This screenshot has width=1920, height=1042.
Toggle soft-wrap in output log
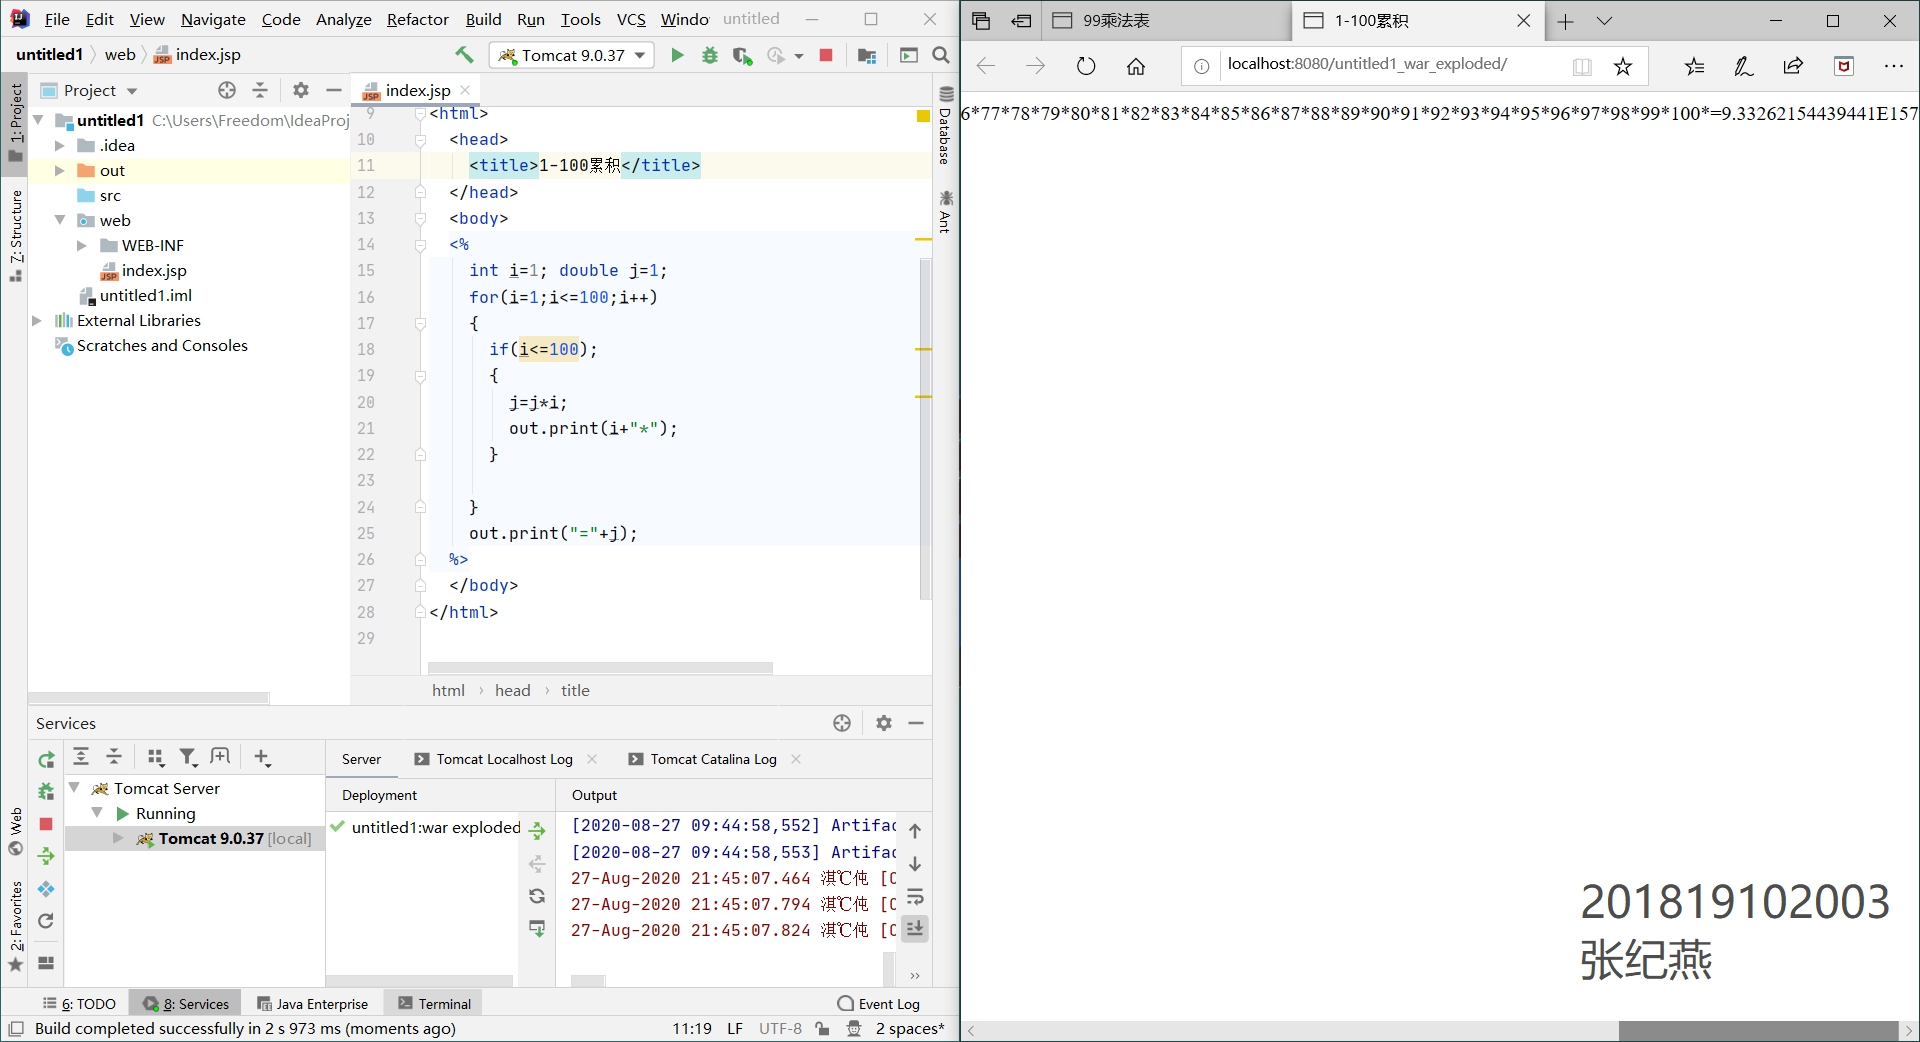point(915,897)
